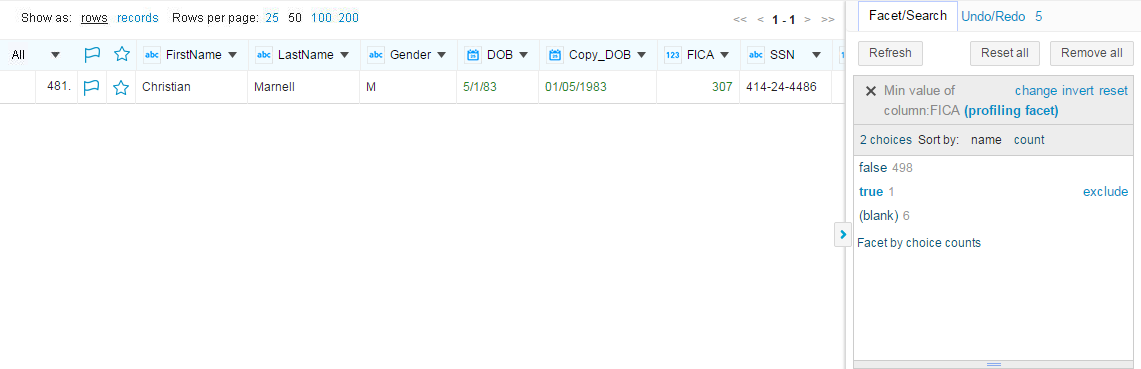The width and height of the screenshot is (1141, 369).
Task: Click the FirstName text type icon
Action: coord(151,55)
